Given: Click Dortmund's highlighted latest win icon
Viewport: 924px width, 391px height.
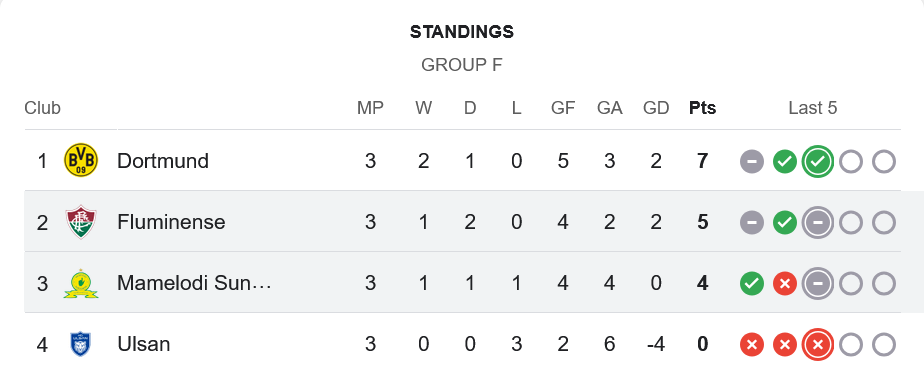Looking at the screenshot, I should tap(817, 161).
